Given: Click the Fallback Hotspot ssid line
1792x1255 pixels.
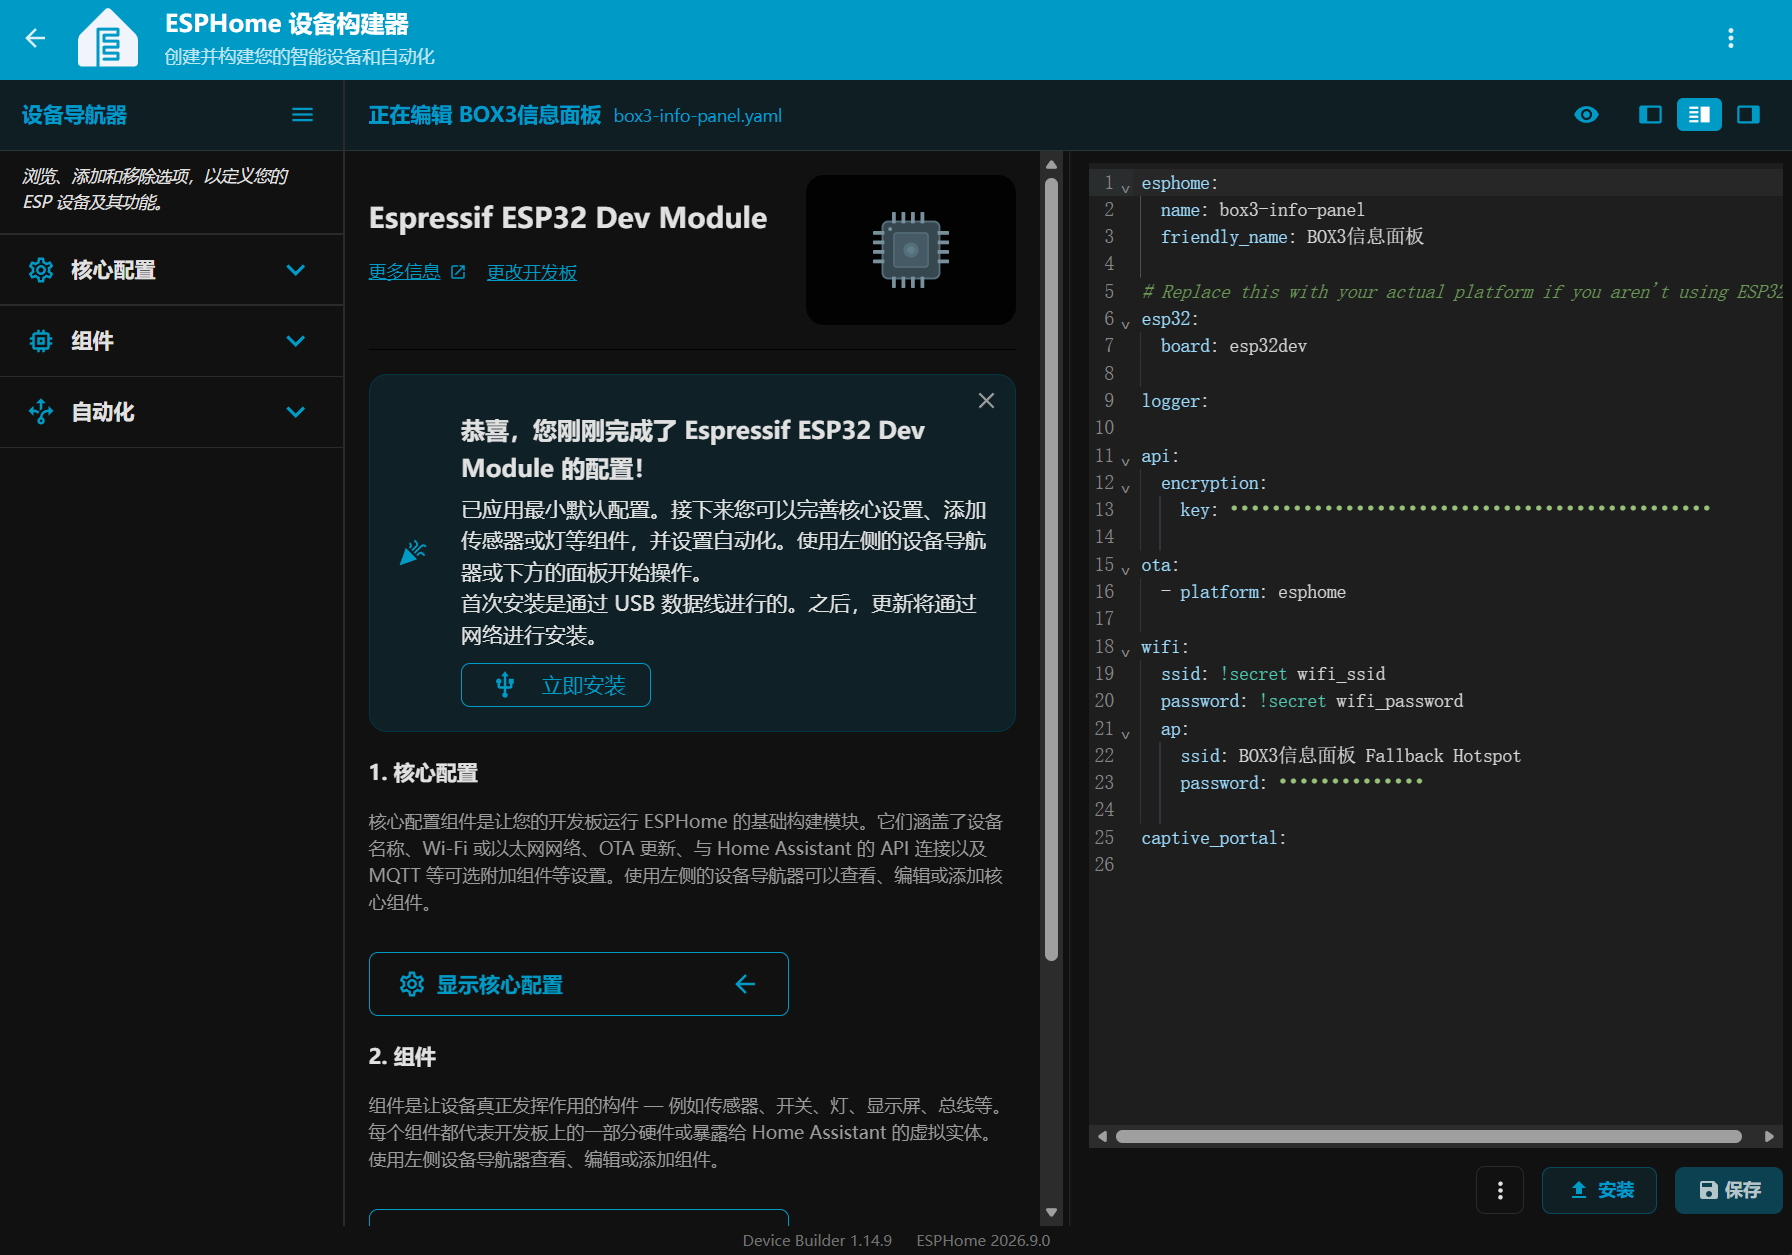Looking at the screenshot, I should point(1351,756).
